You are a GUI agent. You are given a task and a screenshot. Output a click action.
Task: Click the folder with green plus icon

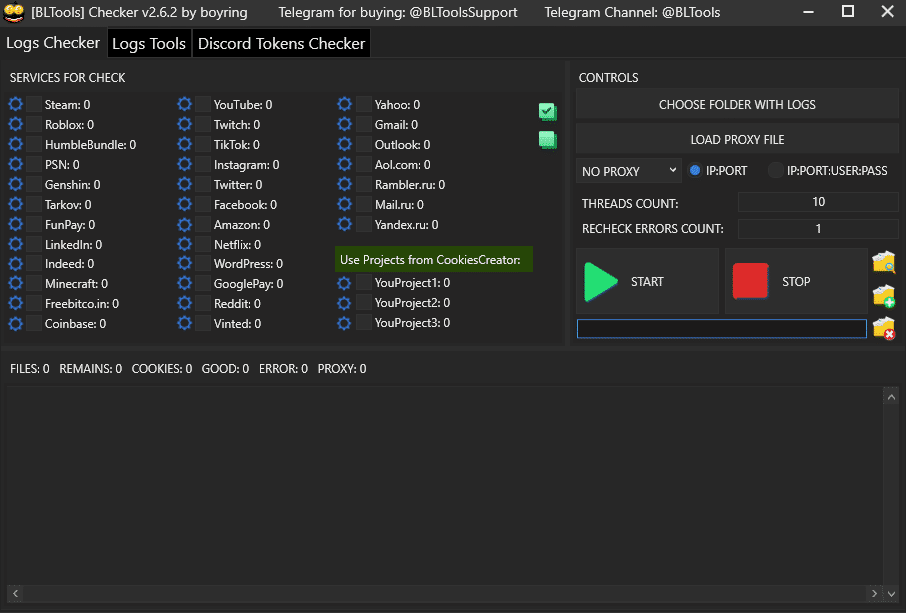pyautogui.click(x=884, y=294)
